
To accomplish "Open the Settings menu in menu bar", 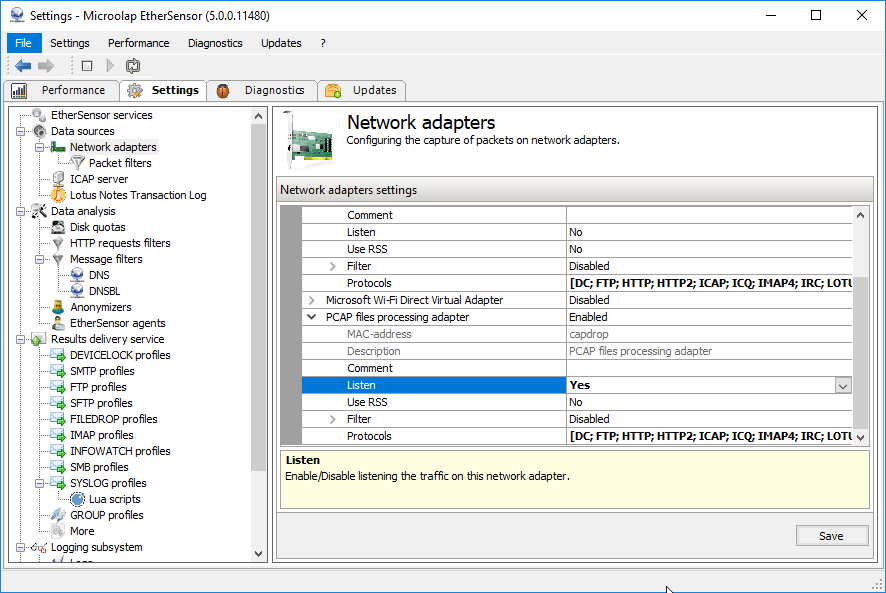I will (70, 43).
